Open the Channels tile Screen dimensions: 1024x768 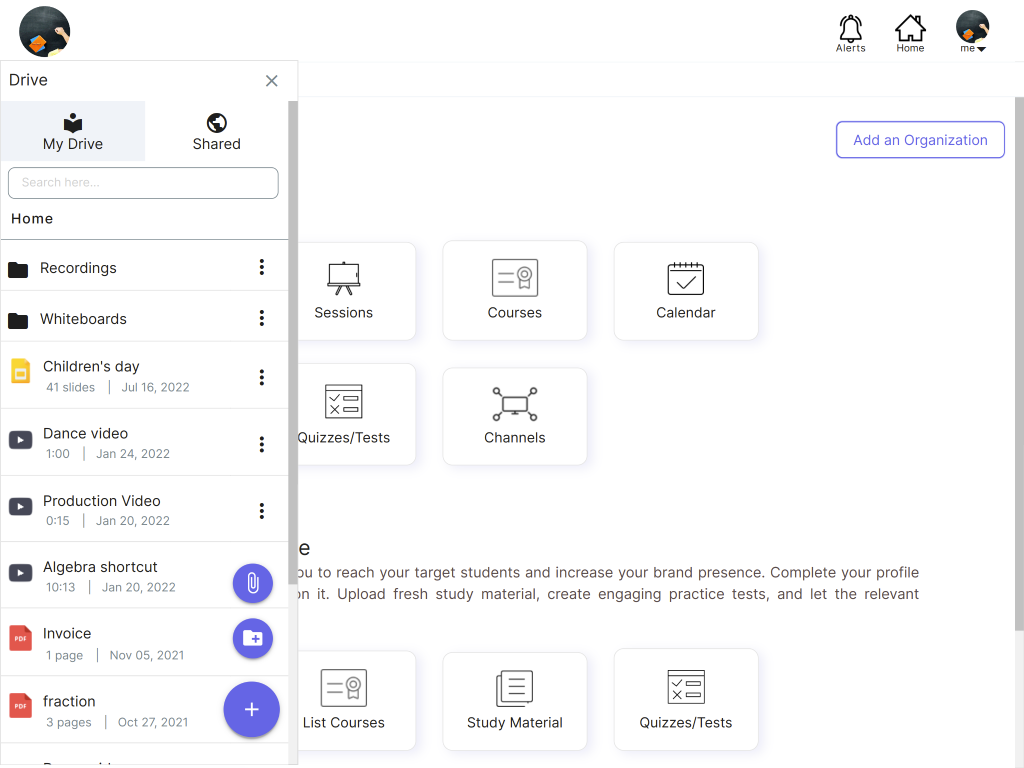pos(514,415)
